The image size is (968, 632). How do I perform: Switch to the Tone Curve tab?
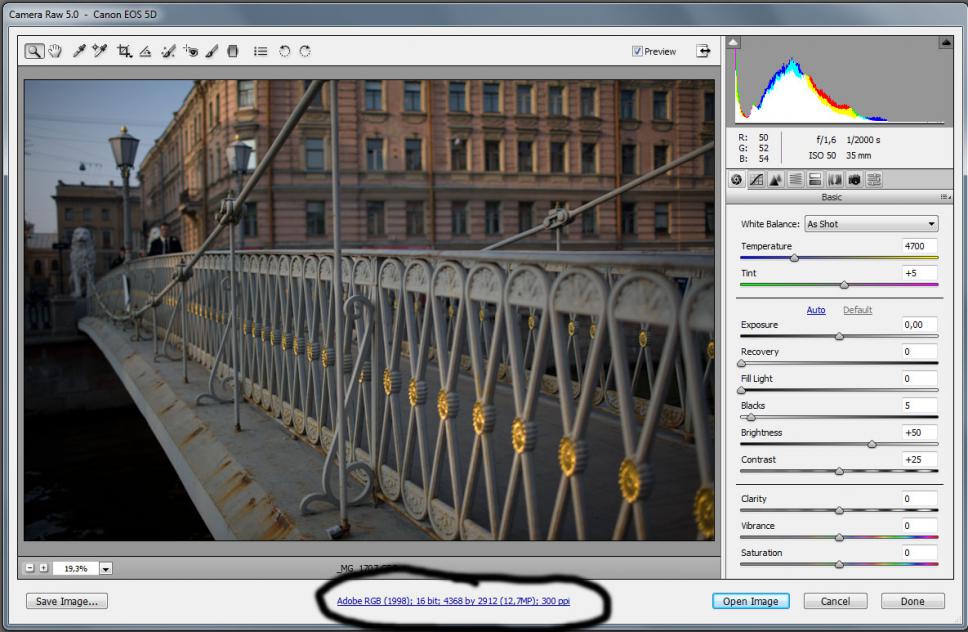pyautogui.click(x=756, y=180)
